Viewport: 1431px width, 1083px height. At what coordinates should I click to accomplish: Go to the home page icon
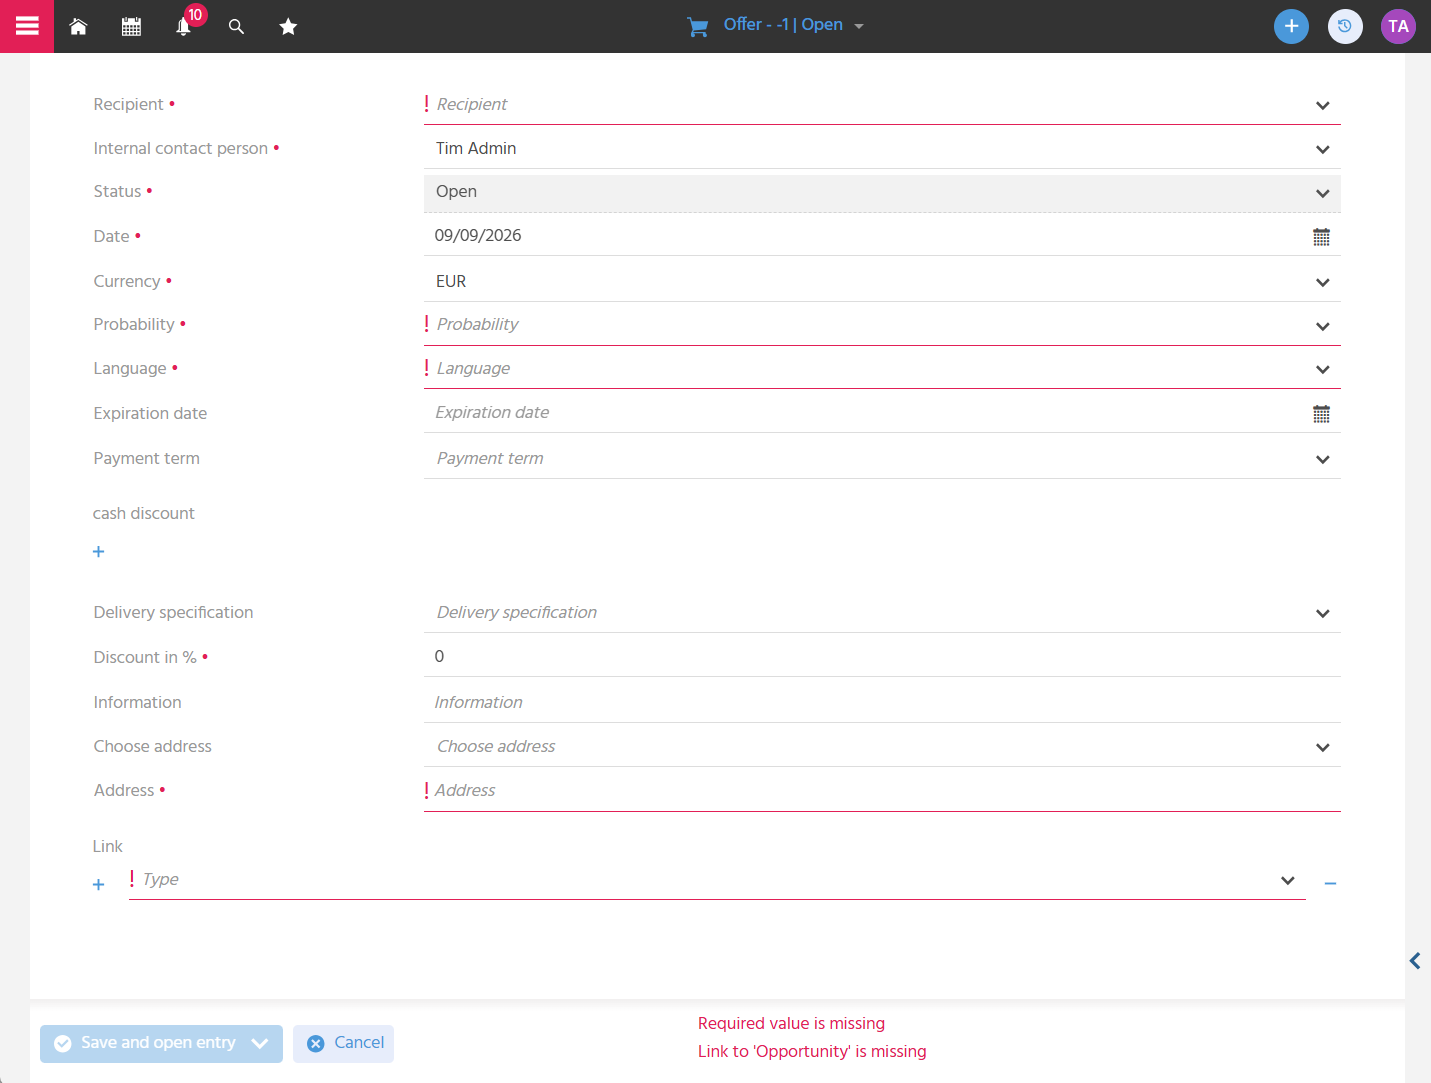[x=78, y=27]
